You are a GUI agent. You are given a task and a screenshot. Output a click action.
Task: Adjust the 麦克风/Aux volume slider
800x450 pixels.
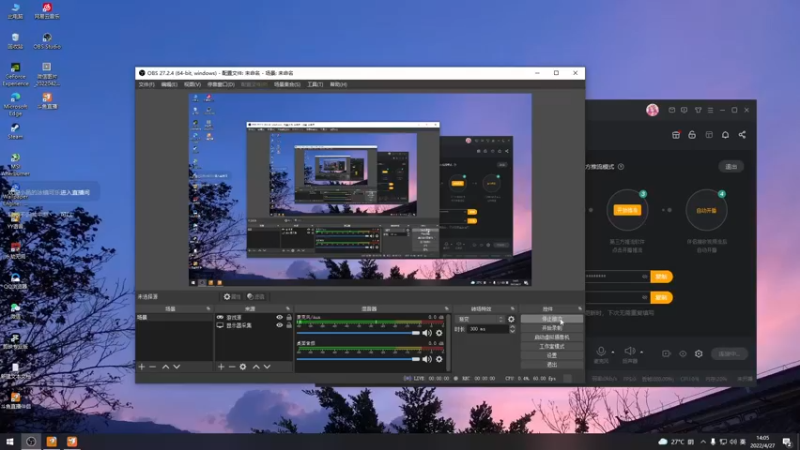tap(358, 333)
